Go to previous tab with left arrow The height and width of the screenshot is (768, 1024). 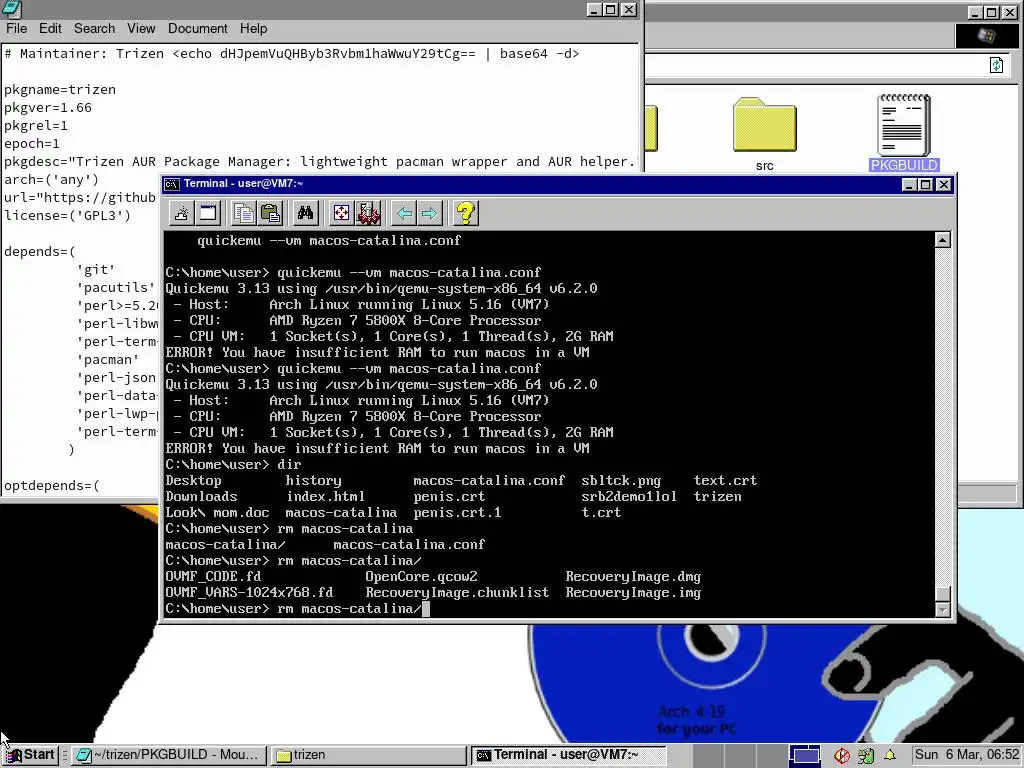(x=404, y=213)
